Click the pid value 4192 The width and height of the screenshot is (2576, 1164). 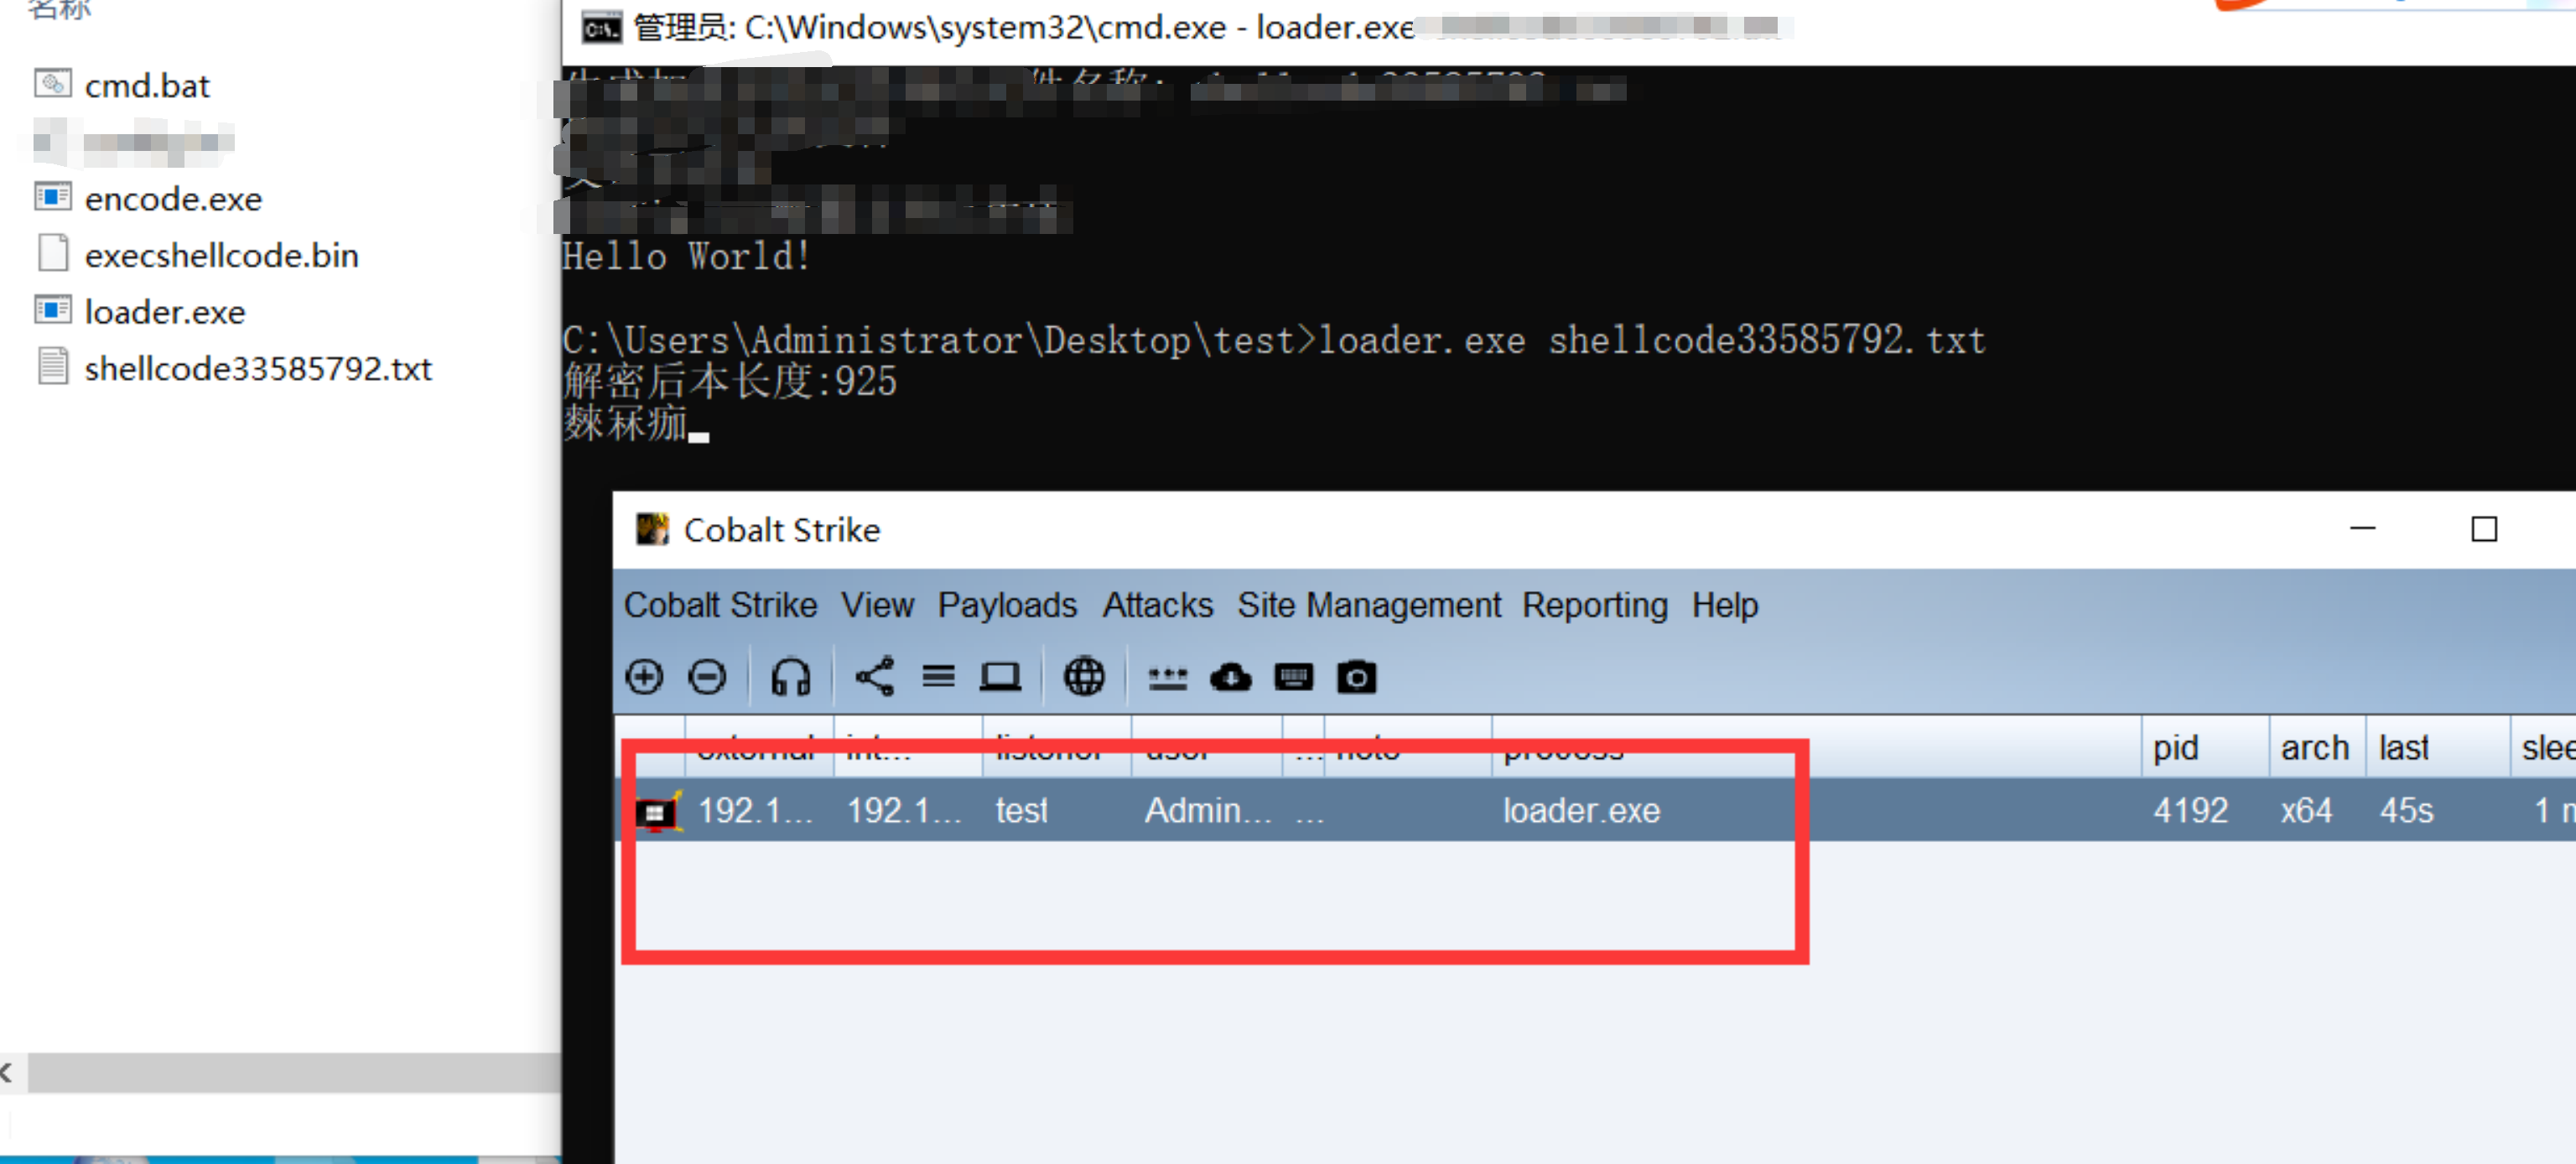[2190, 810]
